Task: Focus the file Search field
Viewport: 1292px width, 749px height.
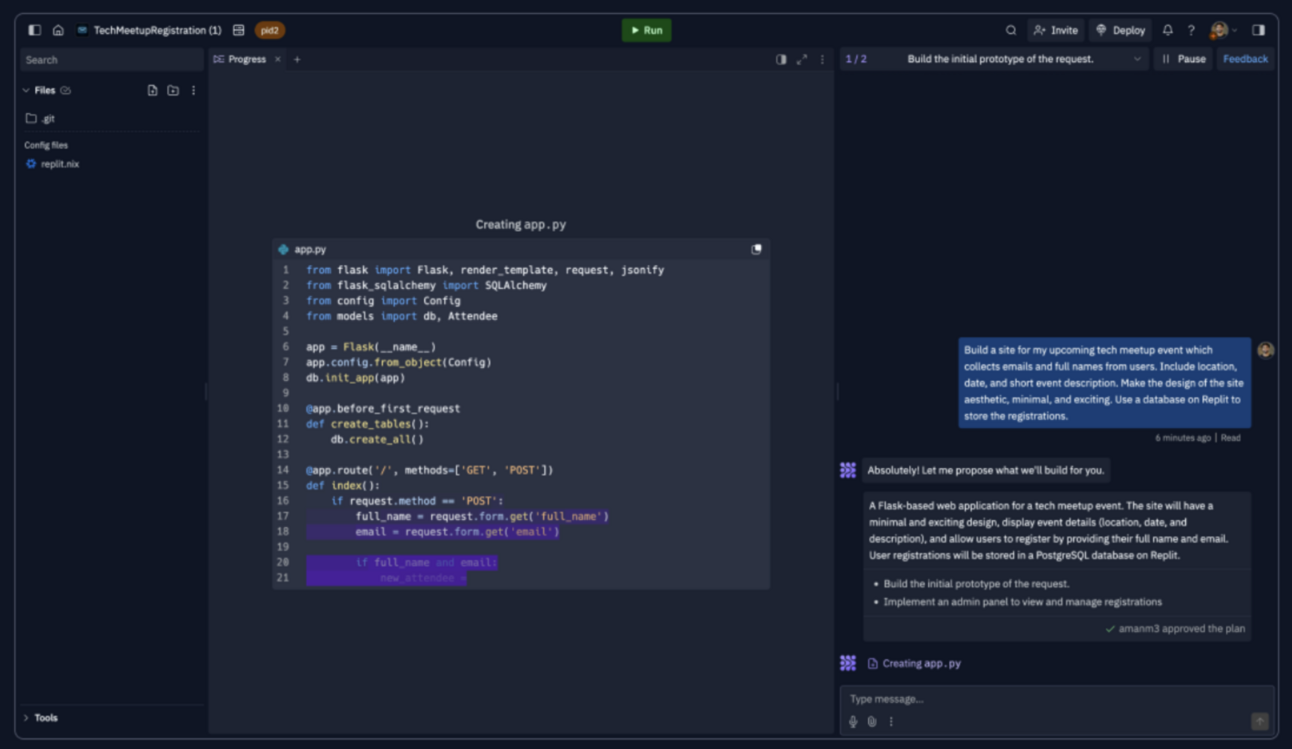Action: point(112,60)
